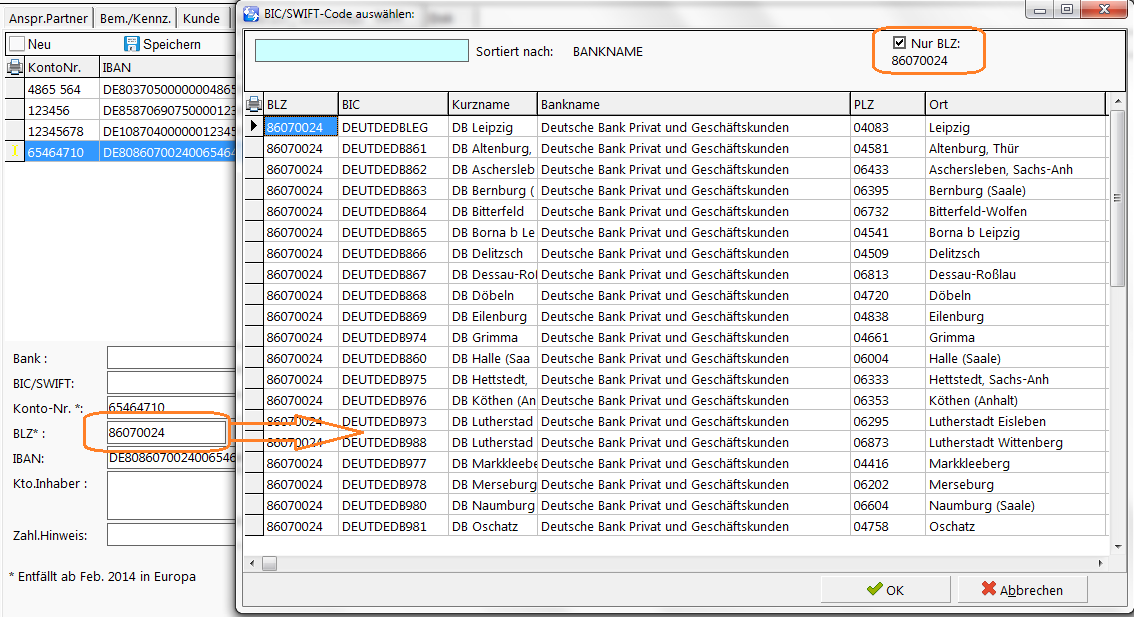Click the Kurzname column header
The height and width of the screenshot is (617, 1134).
[493, 104]
